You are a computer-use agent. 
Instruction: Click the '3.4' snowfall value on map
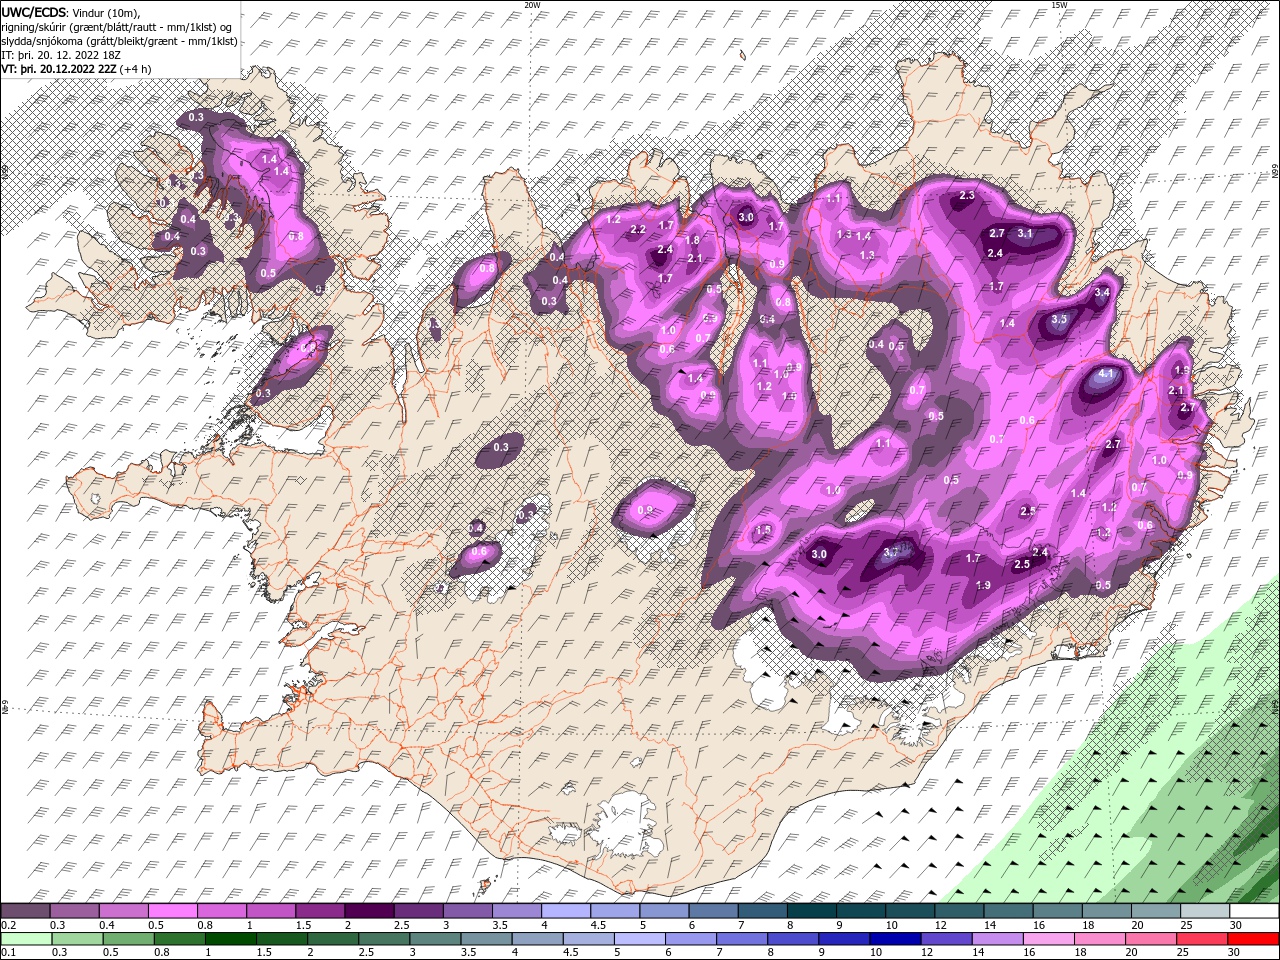(x=1103, y=292)
